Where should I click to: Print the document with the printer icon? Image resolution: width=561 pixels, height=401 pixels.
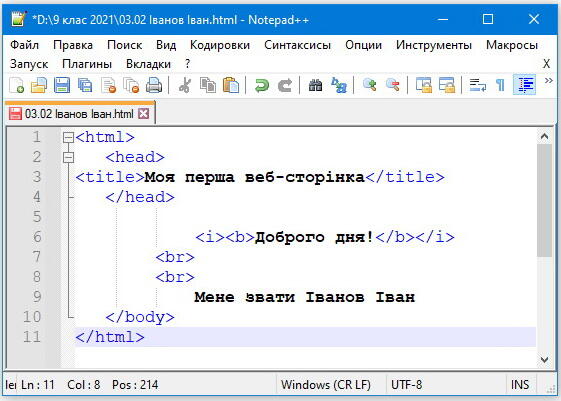(154, 85)
